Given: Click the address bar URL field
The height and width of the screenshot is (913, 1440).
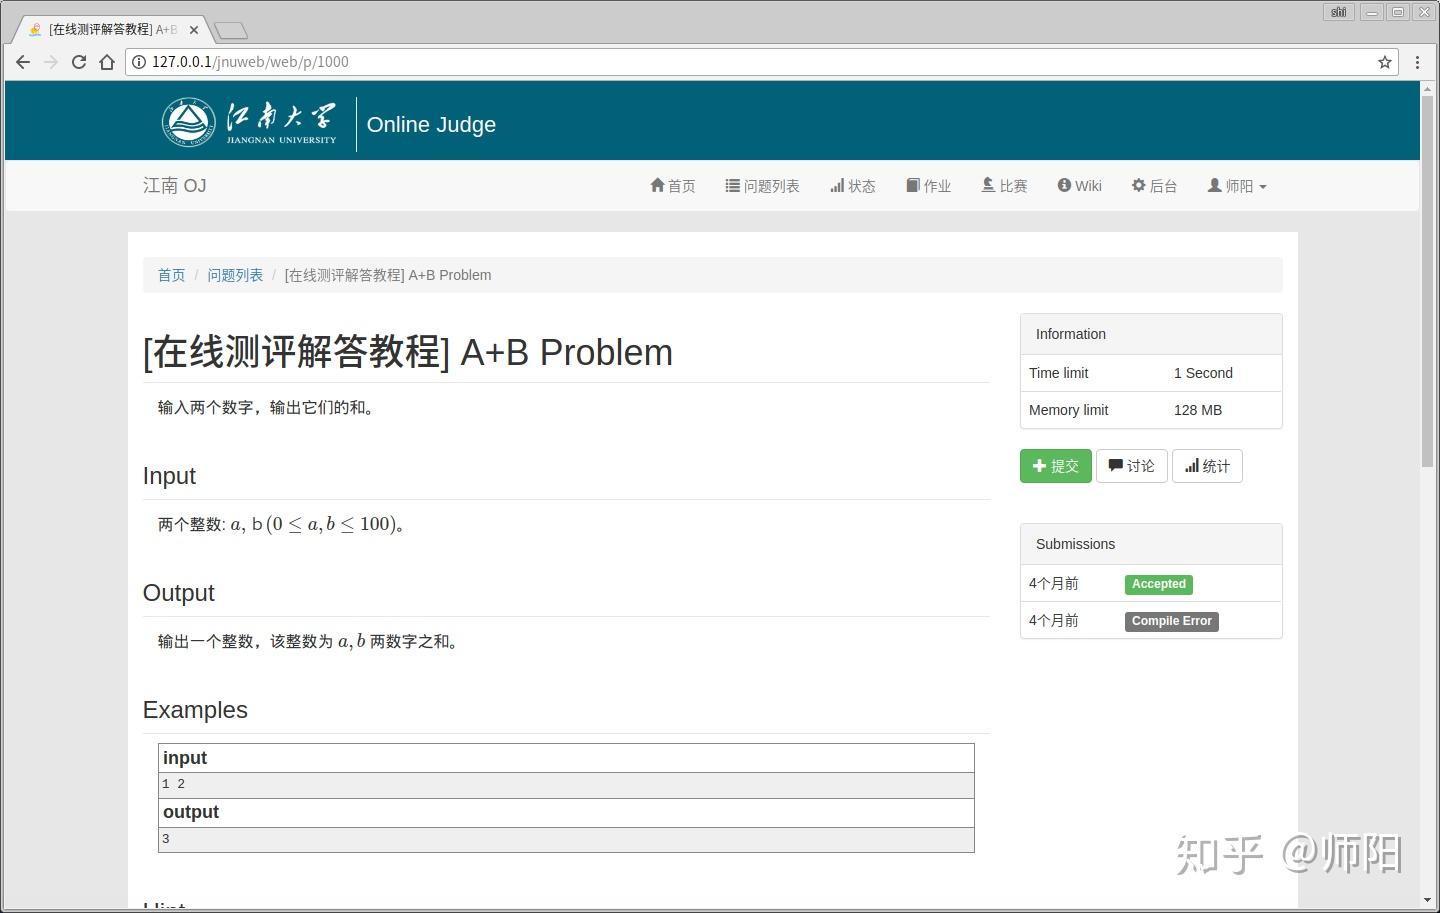Looking at the screenshot, I should 760,62.
